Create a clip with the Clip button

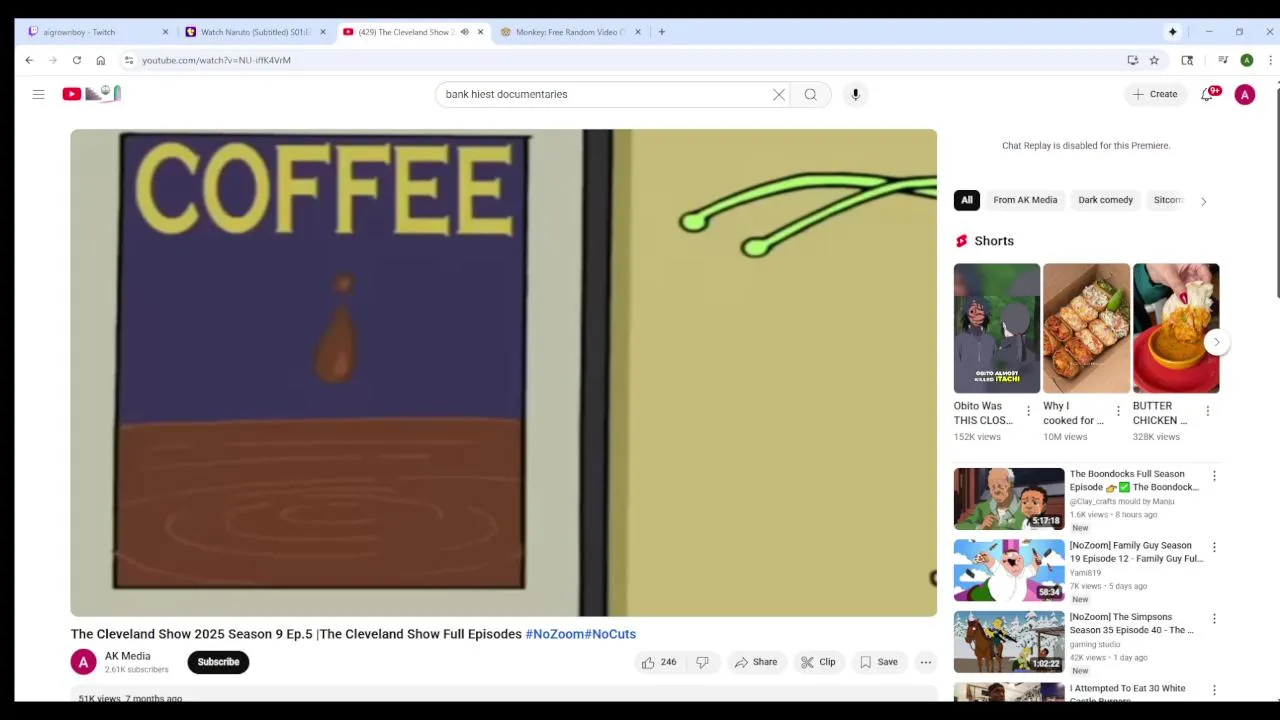(818, 662)
